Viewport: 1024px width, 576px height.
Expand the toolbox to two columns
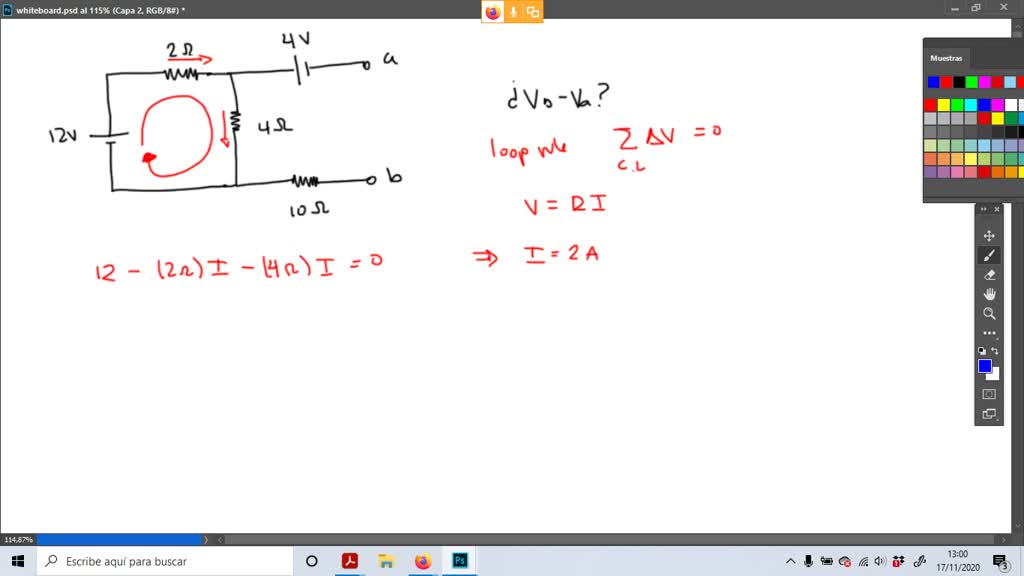click(x=984, y=209)
